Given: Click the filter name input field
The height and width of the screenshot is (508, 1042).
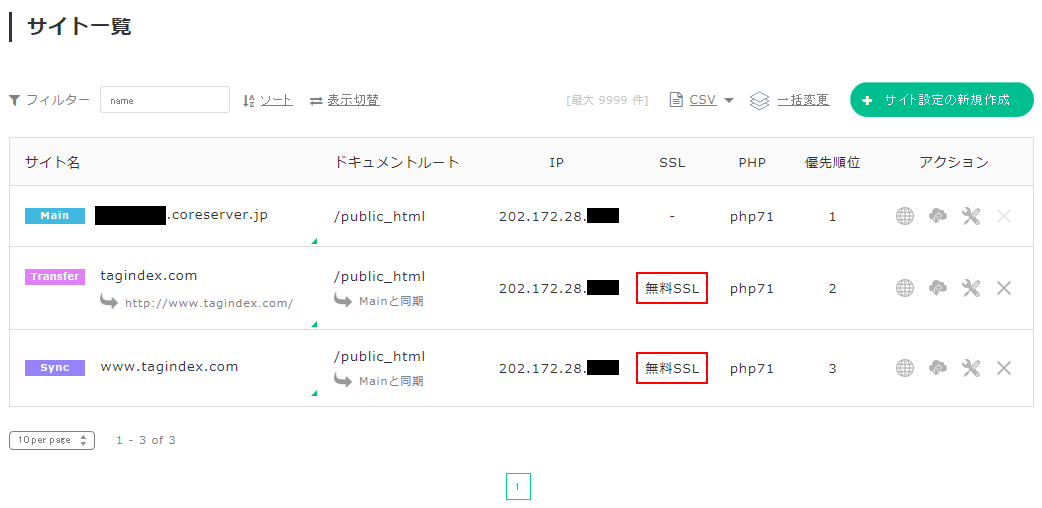Looking at the screenshot, I should pyautogui.click(x=165, y=100).
